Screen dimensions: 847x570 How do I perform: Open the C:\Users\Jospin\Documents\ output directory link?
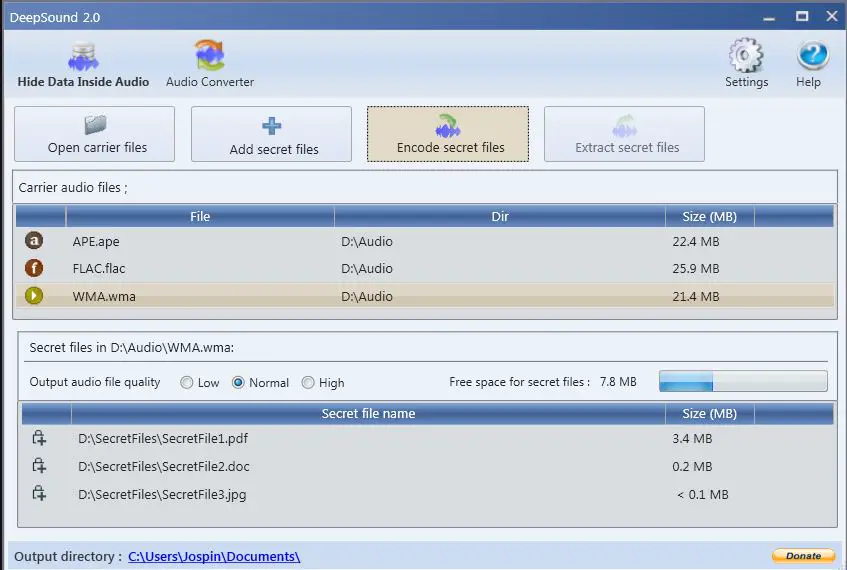(214, 556)
